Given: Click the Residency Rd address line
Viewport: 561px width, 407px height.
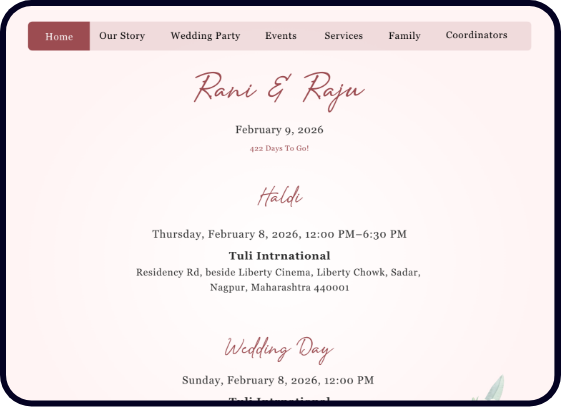Looking at the screenshot, I should point(278,273).
